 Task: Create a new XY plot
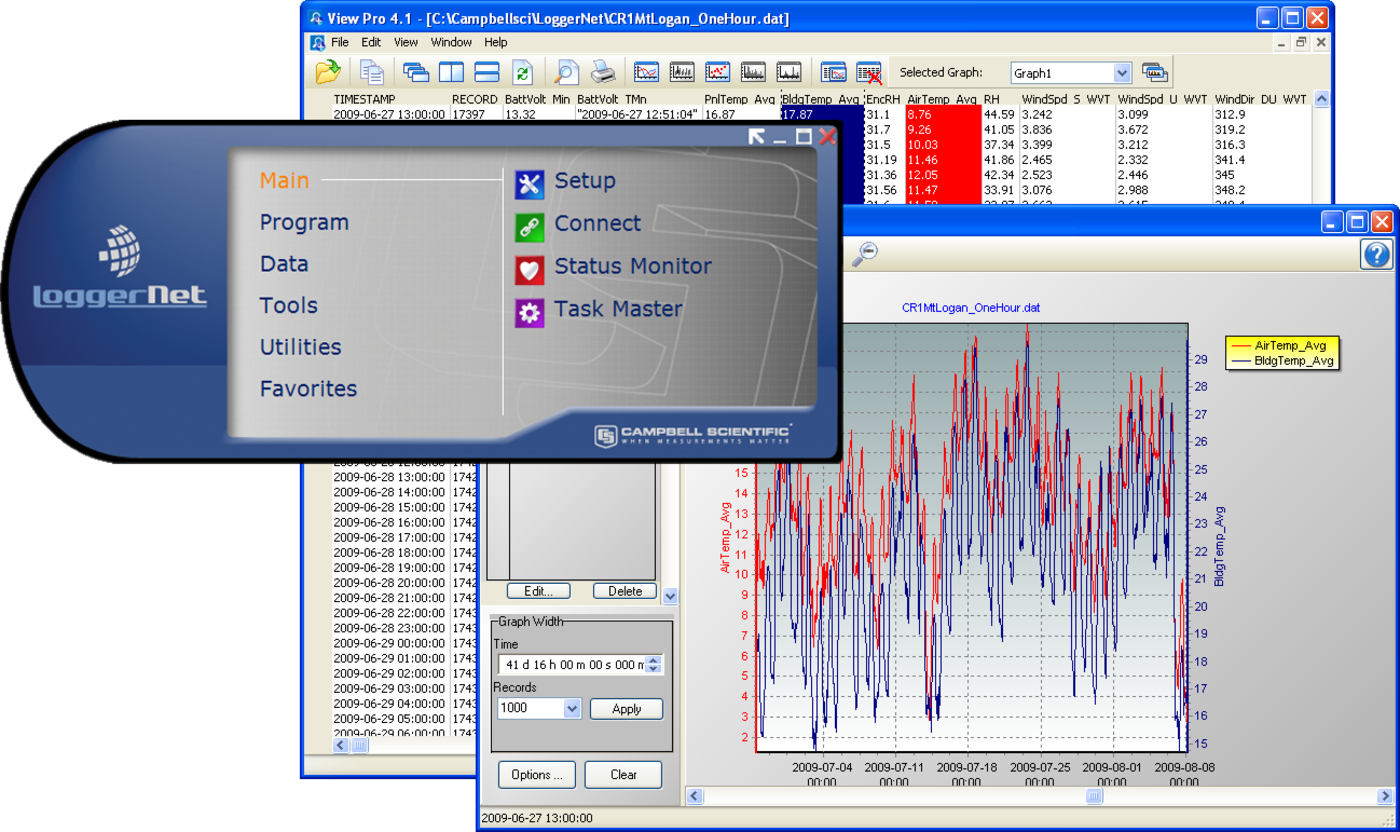pyautogui.click(x=717, y=72)
